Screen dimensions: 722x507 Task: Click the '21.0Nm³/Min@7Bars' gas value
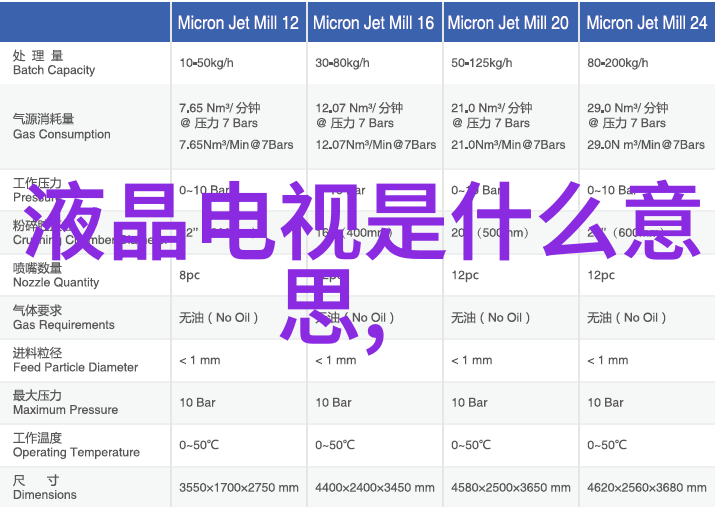point(508,145)
